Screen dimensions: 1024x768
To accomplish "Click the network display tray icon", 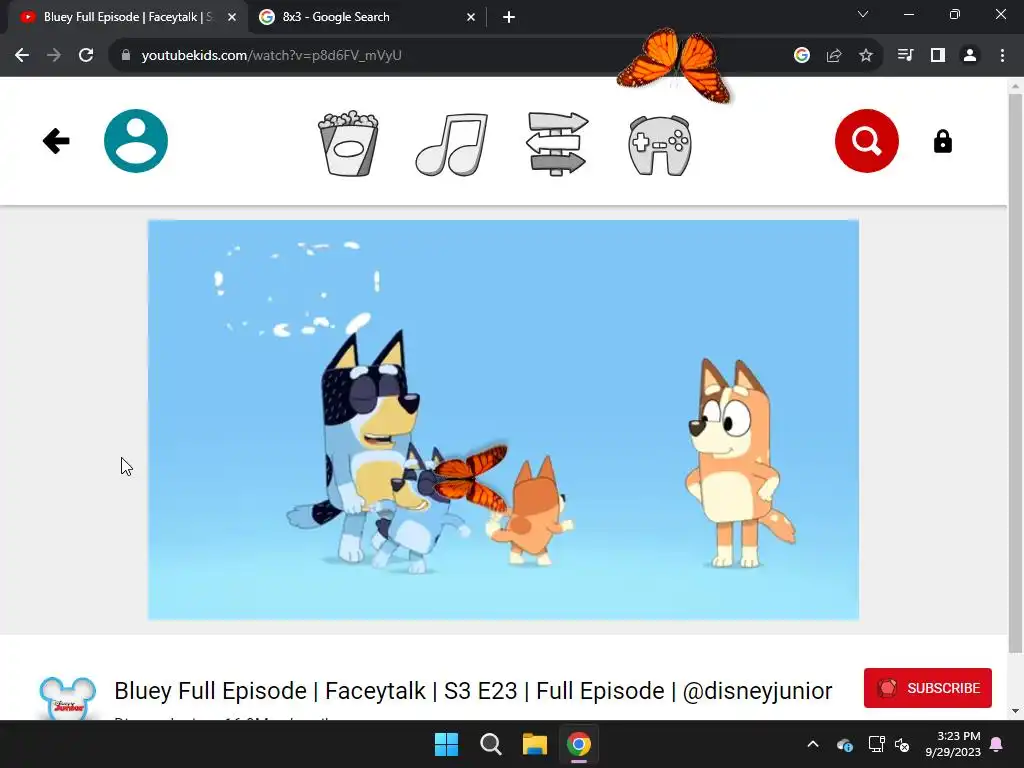I will (x=876, y=744).
